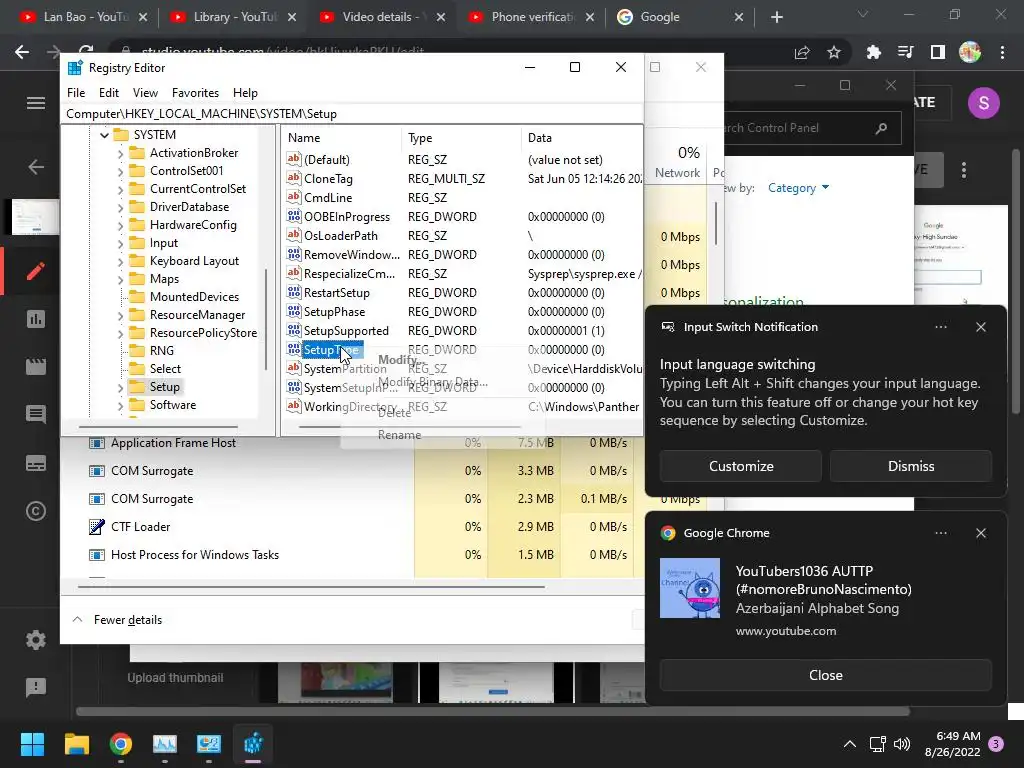Image resolution: width=1024 pixels, height=768 pixels.
Task: Click Close on Google Chrome notification
Action: click(825, 675)
